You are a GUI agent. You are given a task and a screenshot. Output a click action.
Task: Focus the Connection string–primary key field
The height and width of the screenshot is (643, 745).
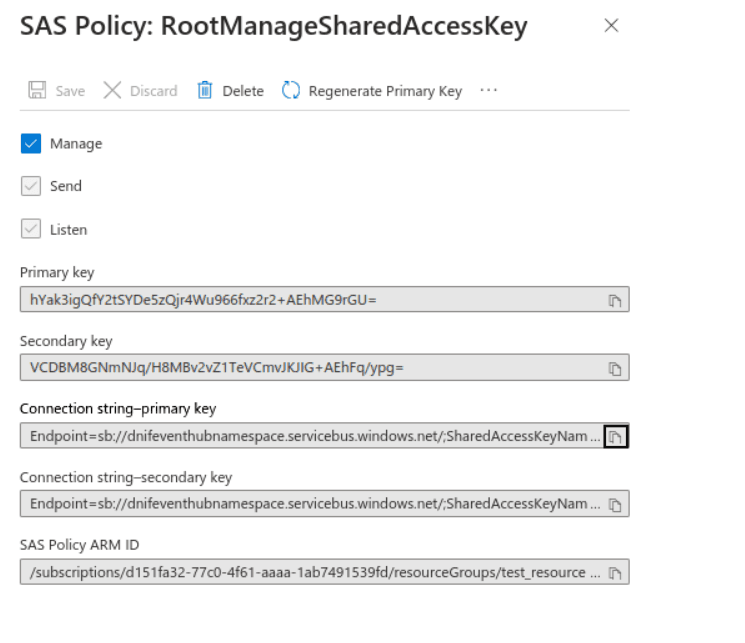325,436
